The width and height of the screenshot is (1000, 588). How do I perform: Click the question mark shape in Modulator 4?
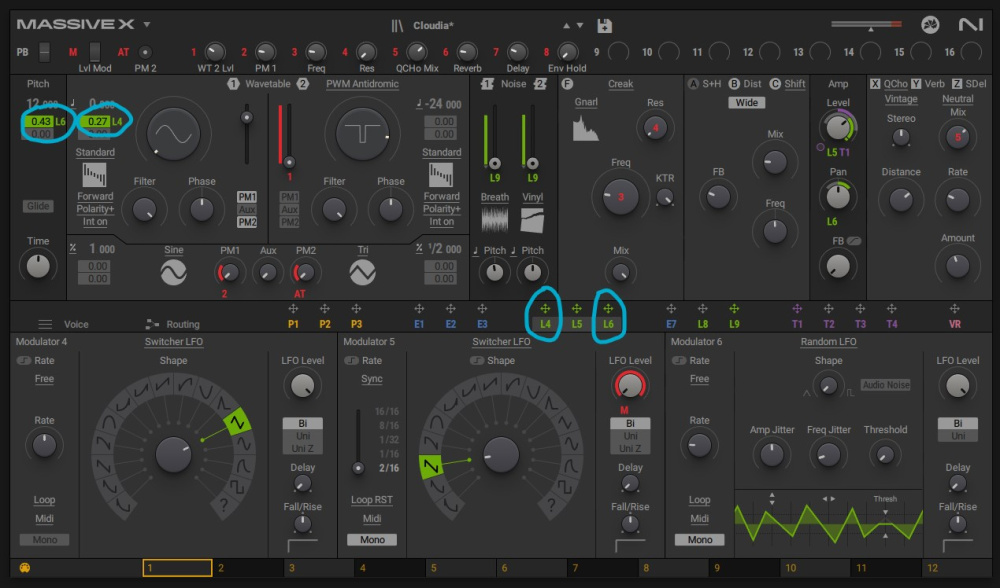(x=224, y=506)
